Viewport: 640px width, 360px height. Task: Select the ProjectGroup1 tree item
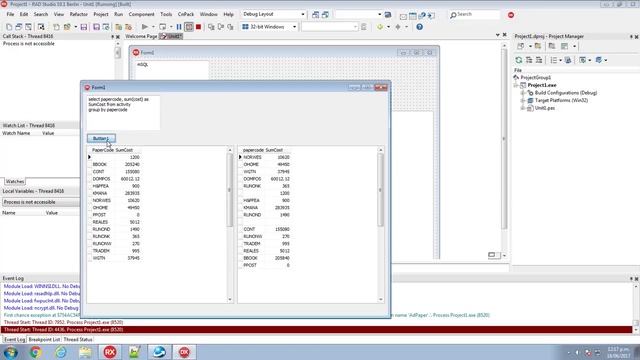536,78
